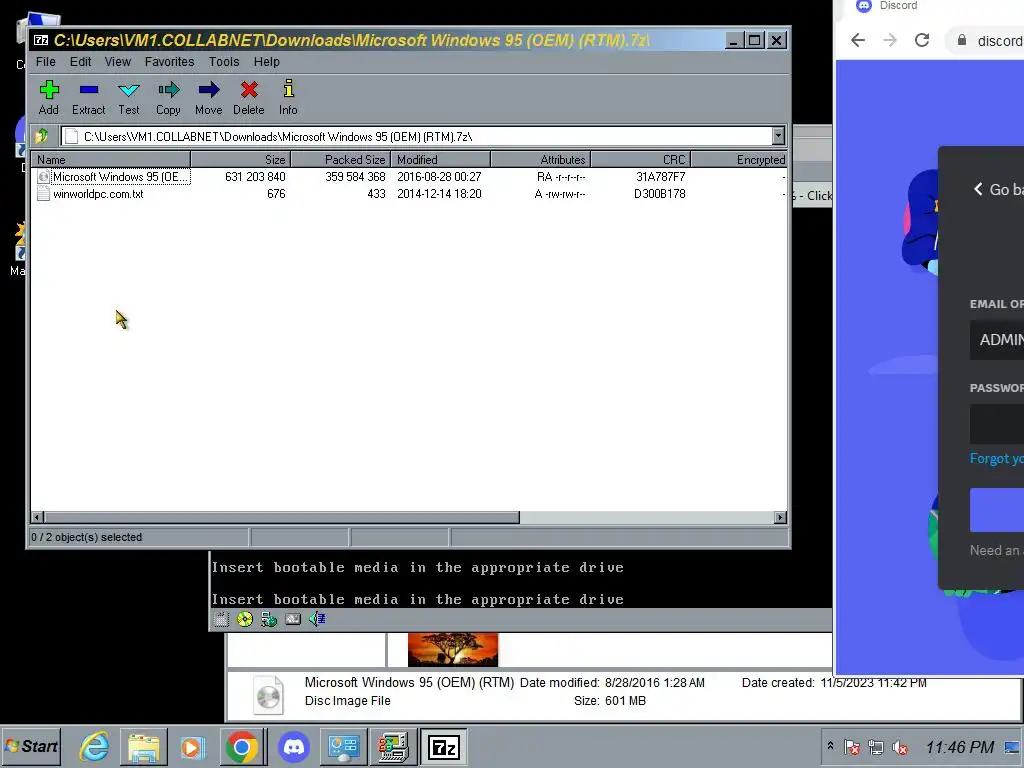Click the Action Center flag tray icon
Image resolution: width=1024 pixels, height=768 pixels.
(852, 747)
